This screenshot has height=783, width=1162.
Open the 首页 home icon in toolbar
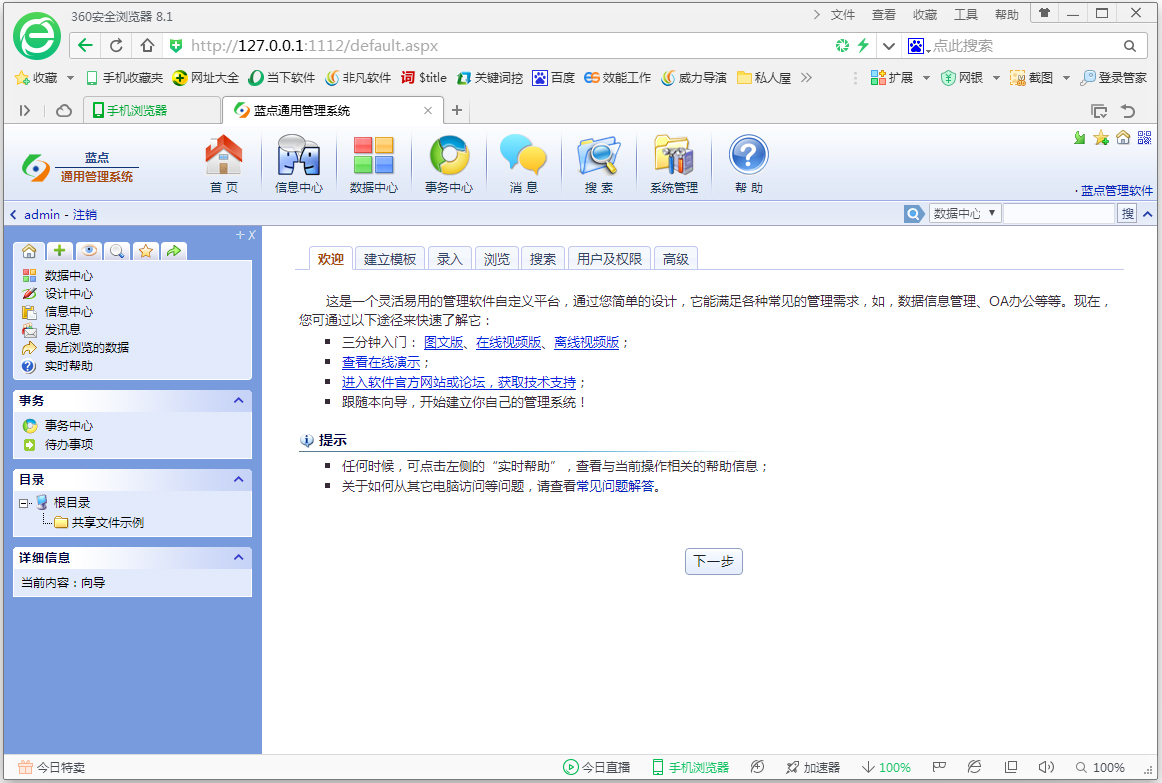(224, 164)
